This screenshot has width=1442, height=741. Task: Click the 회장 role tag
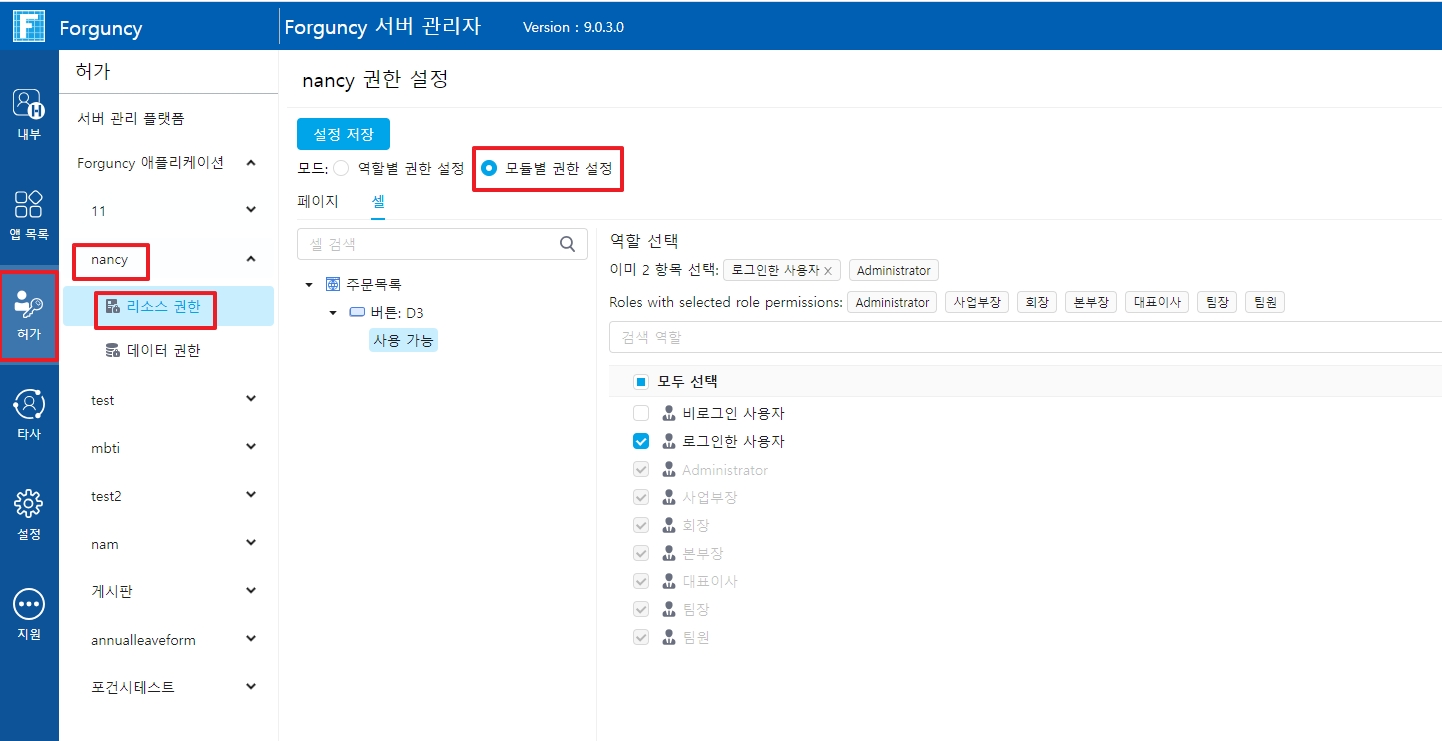pyautogui.click(x=1036, y=302)
